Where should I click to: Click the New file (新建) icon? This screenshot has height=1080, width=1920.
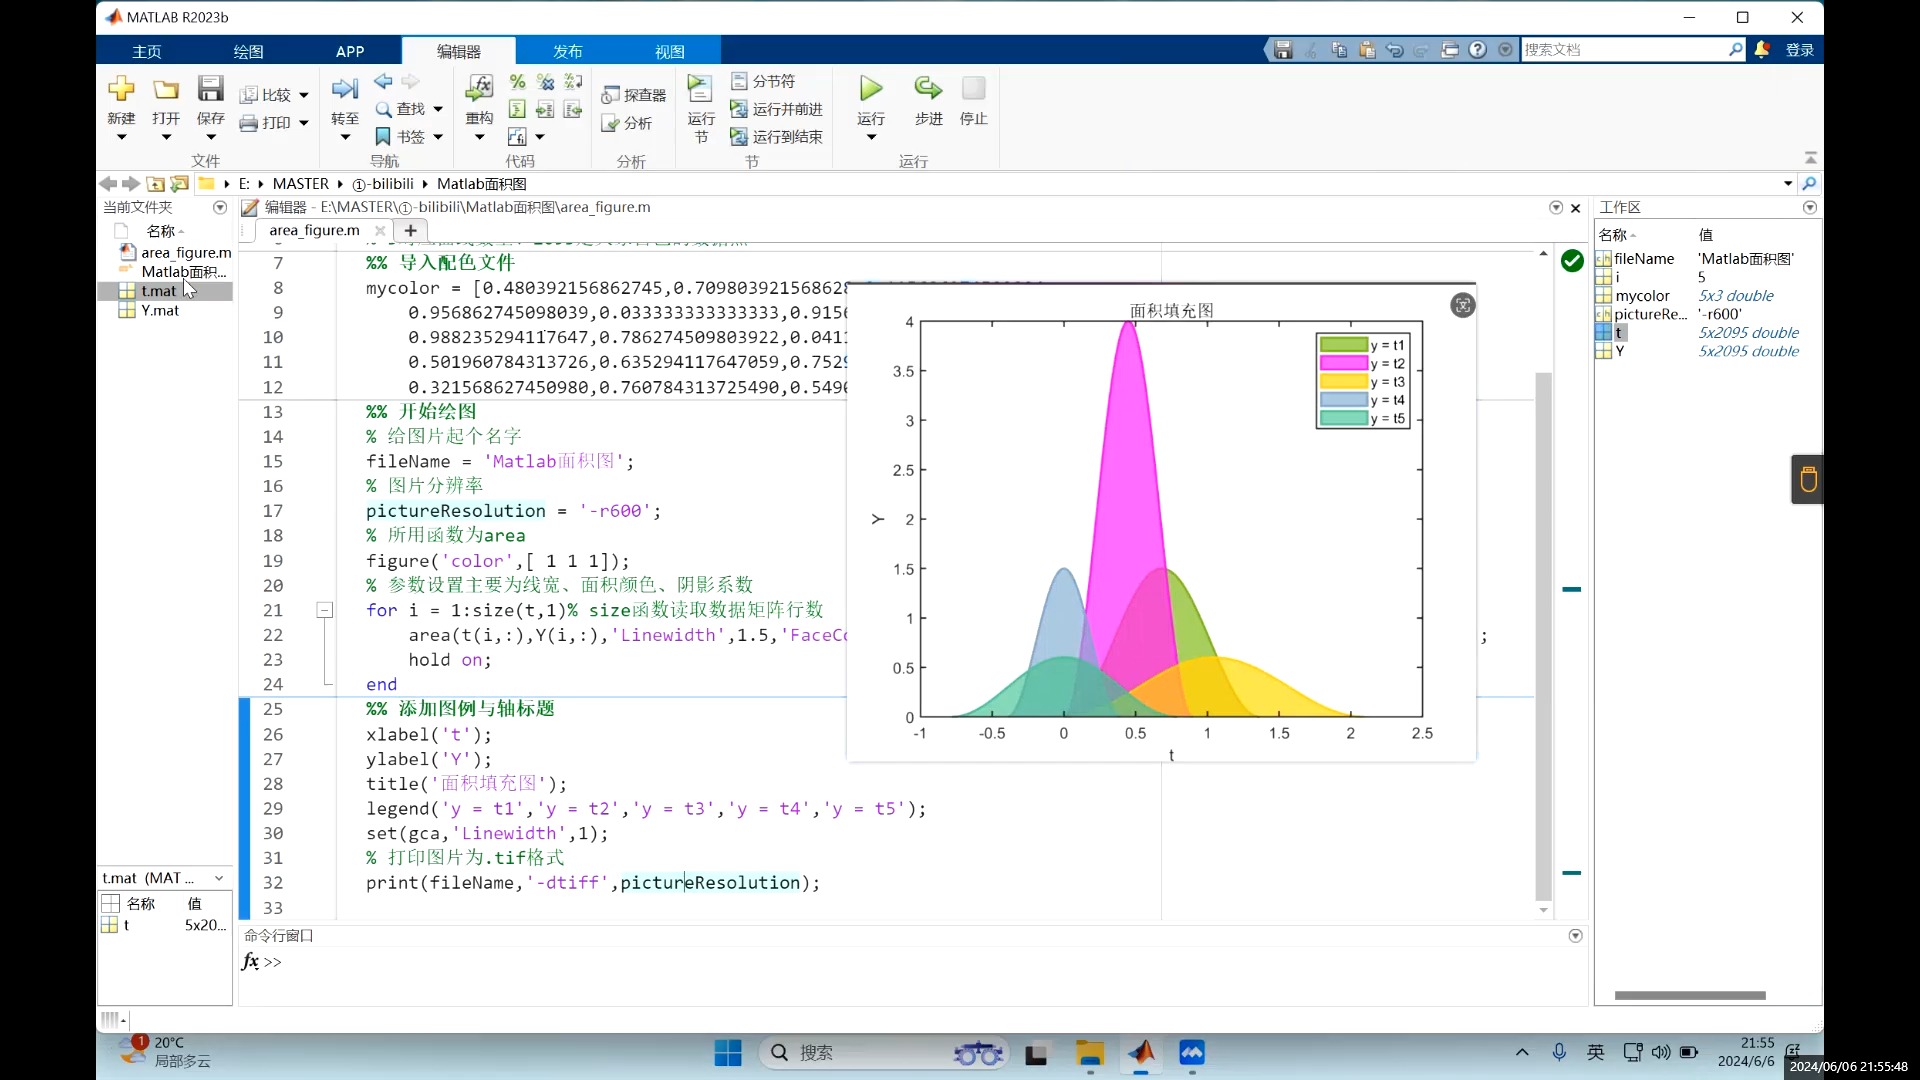click(121, 89)
